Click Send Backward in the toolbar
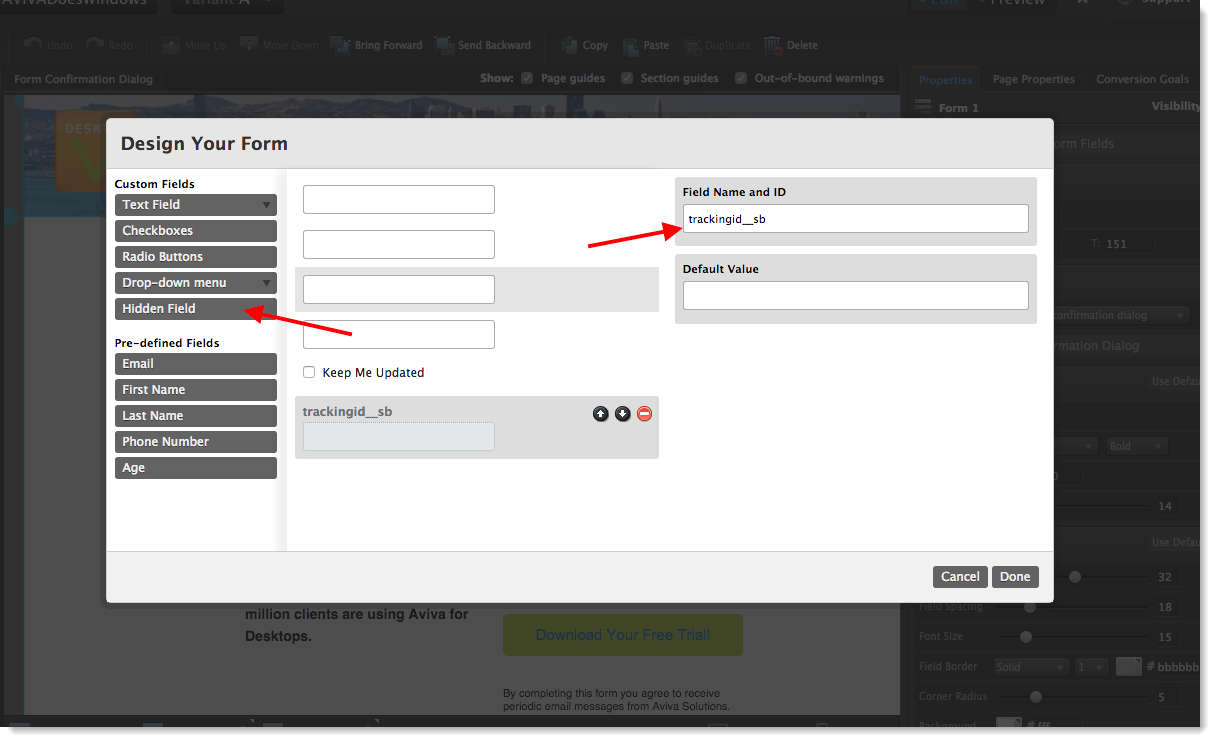This screenshot has width=1215, height=742. point(482,45)
